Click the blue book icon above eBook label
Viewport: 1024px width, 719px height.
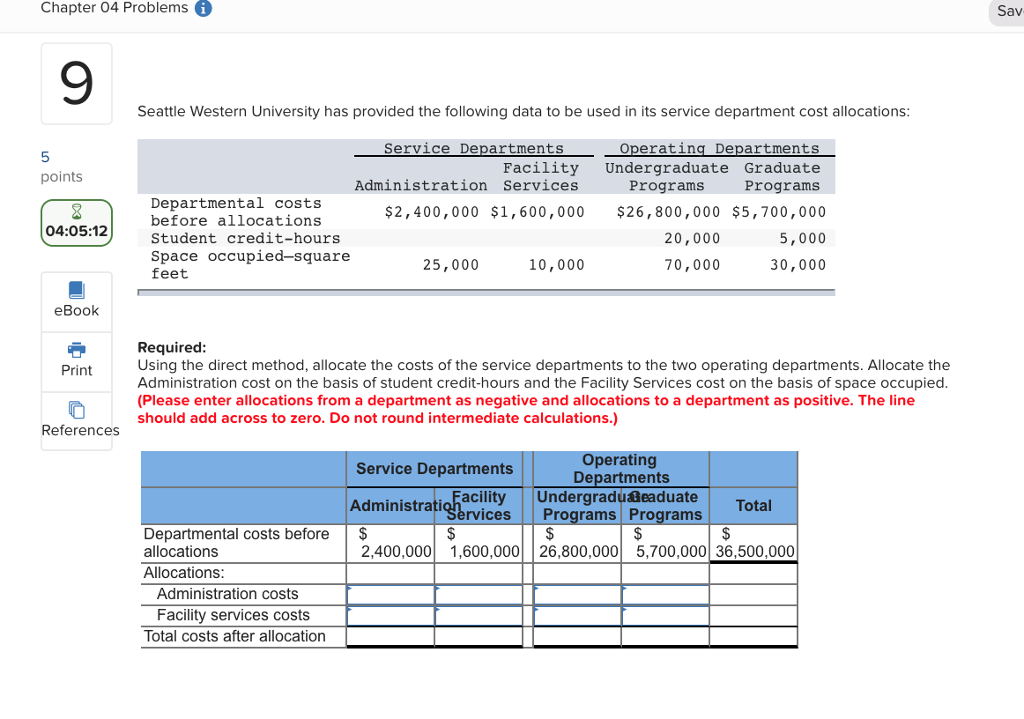[76, 291]
